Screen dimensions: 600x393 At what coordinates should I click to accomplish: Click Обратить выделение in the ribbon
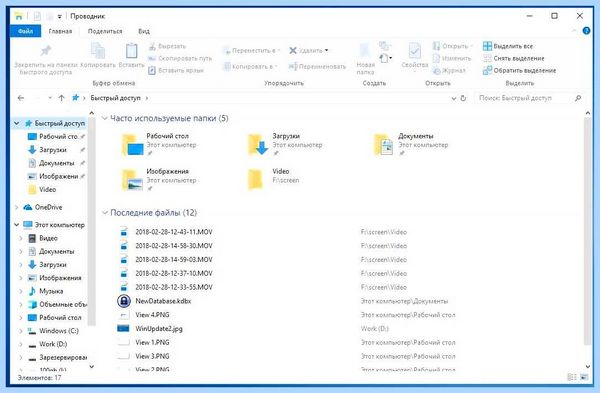(519, 70)
